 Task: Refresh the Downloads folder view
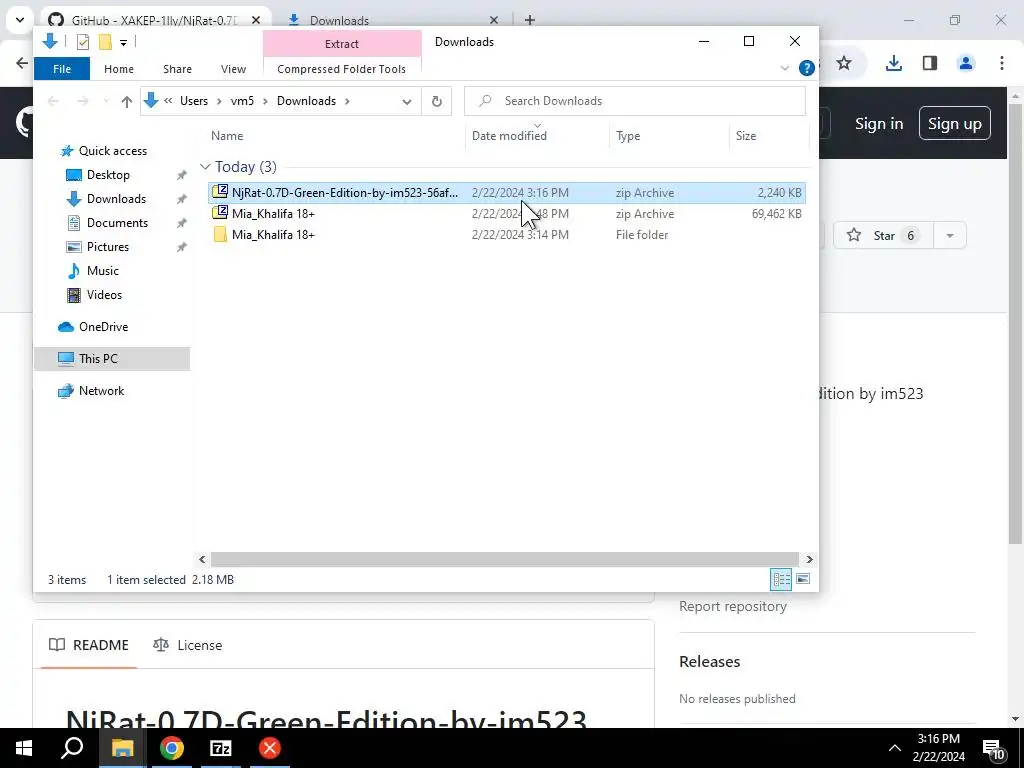click(x=437, y=101)
